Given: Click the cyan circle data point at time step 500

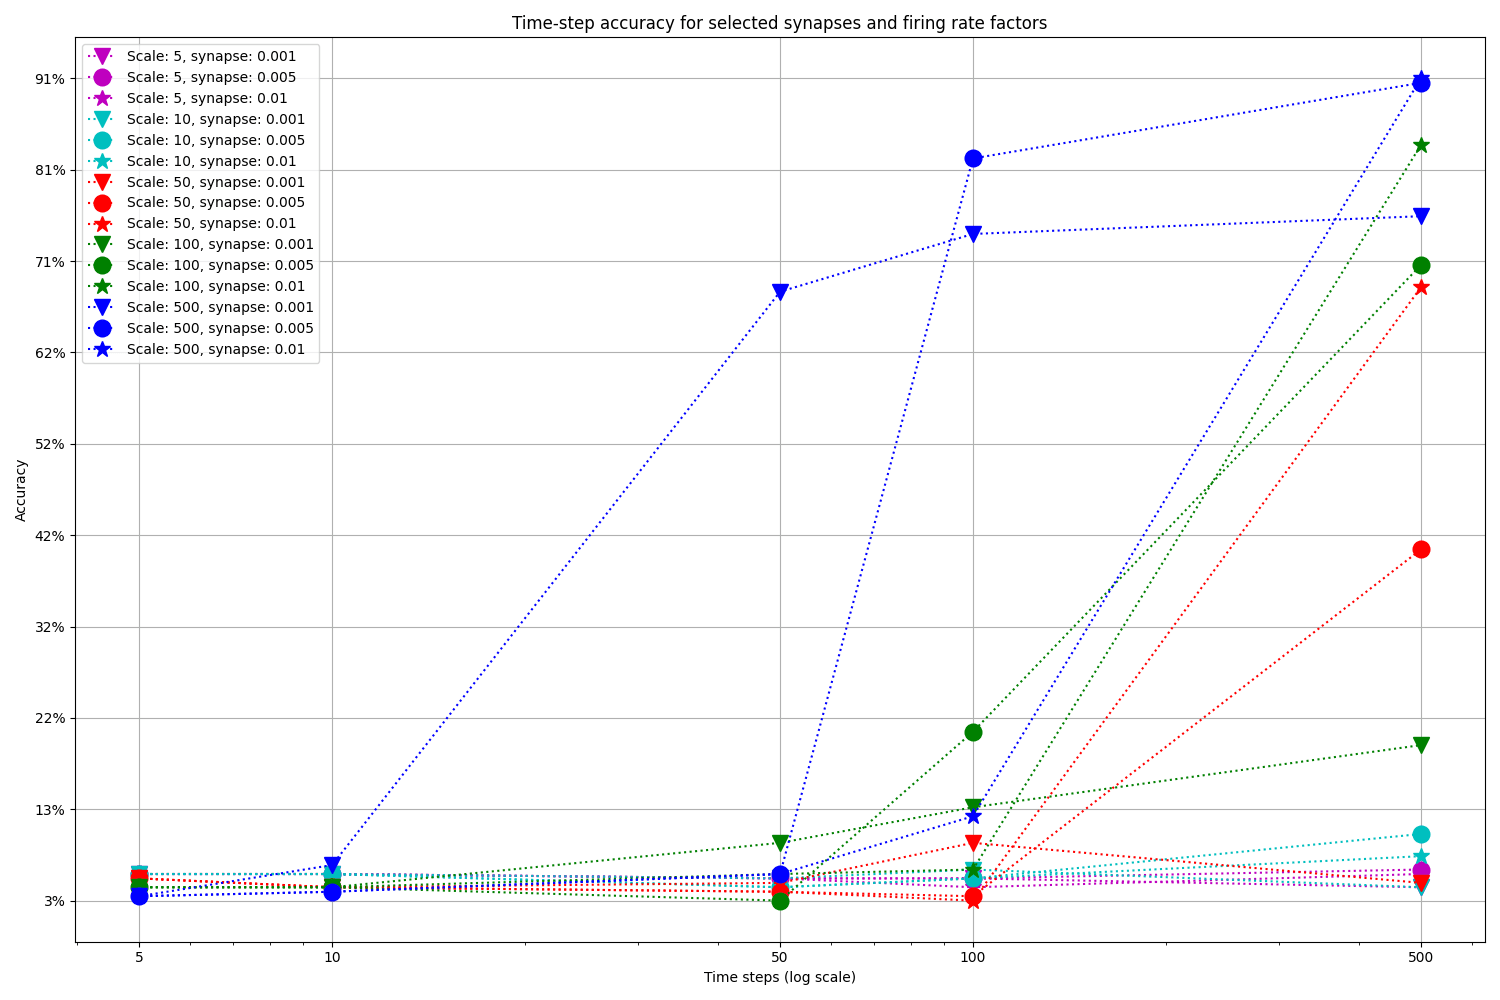Looking at the screenshot, I should [x=1421, y=834].
